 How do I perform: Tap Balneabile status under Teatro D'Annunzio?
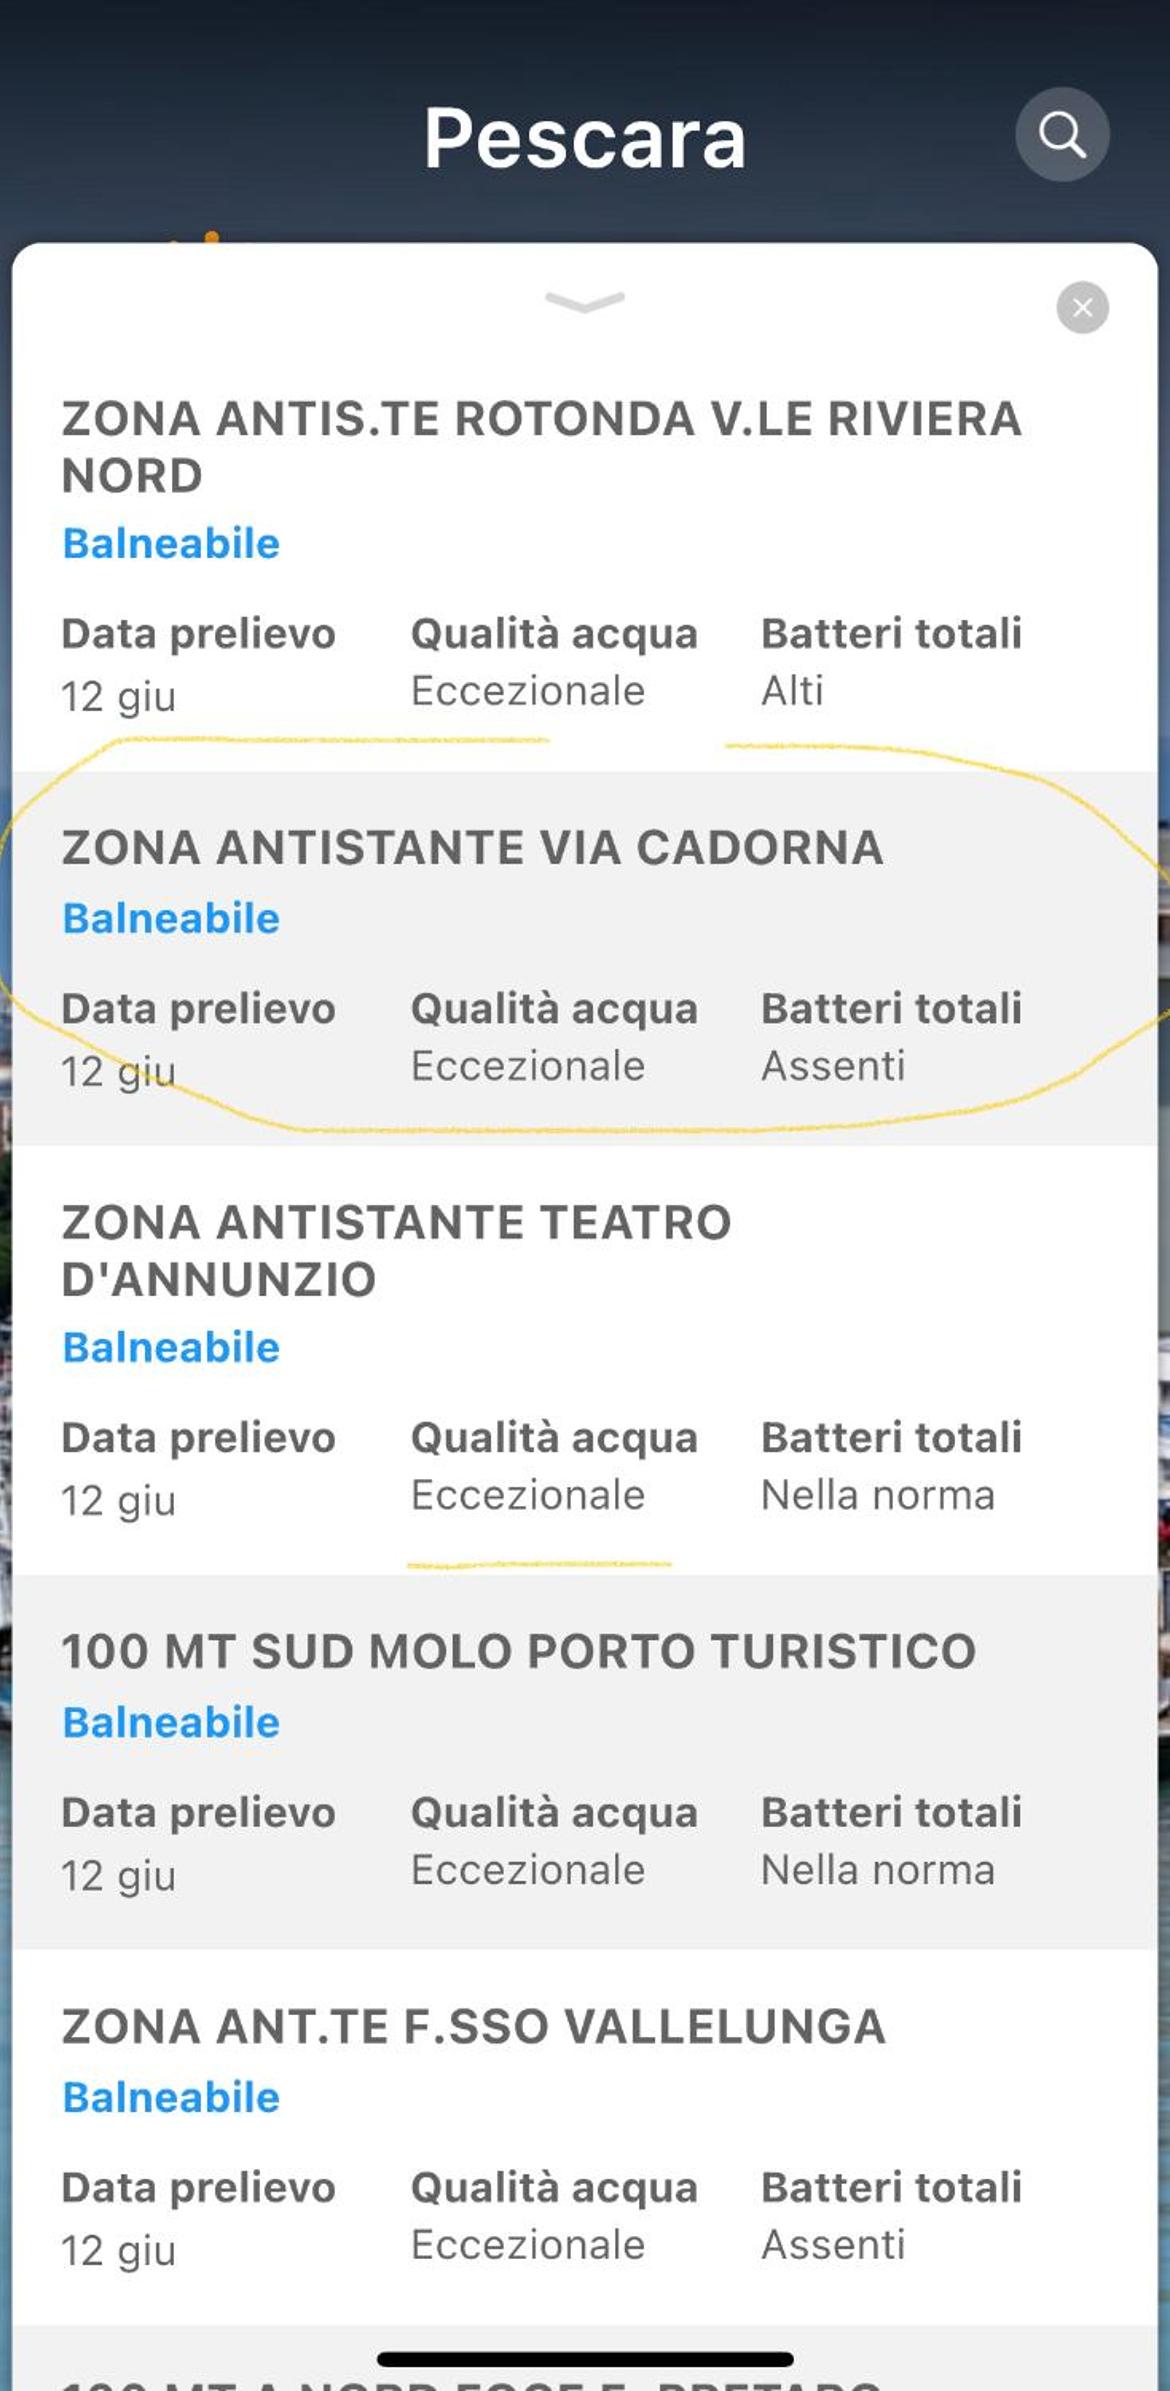click(171, 1347)
